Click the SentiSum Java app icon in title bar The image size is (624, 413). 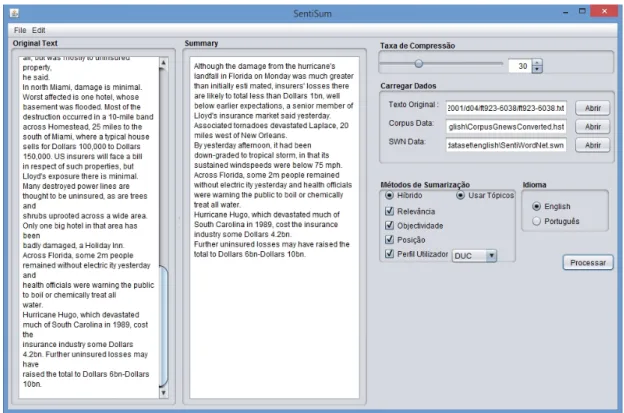(14, 13)
